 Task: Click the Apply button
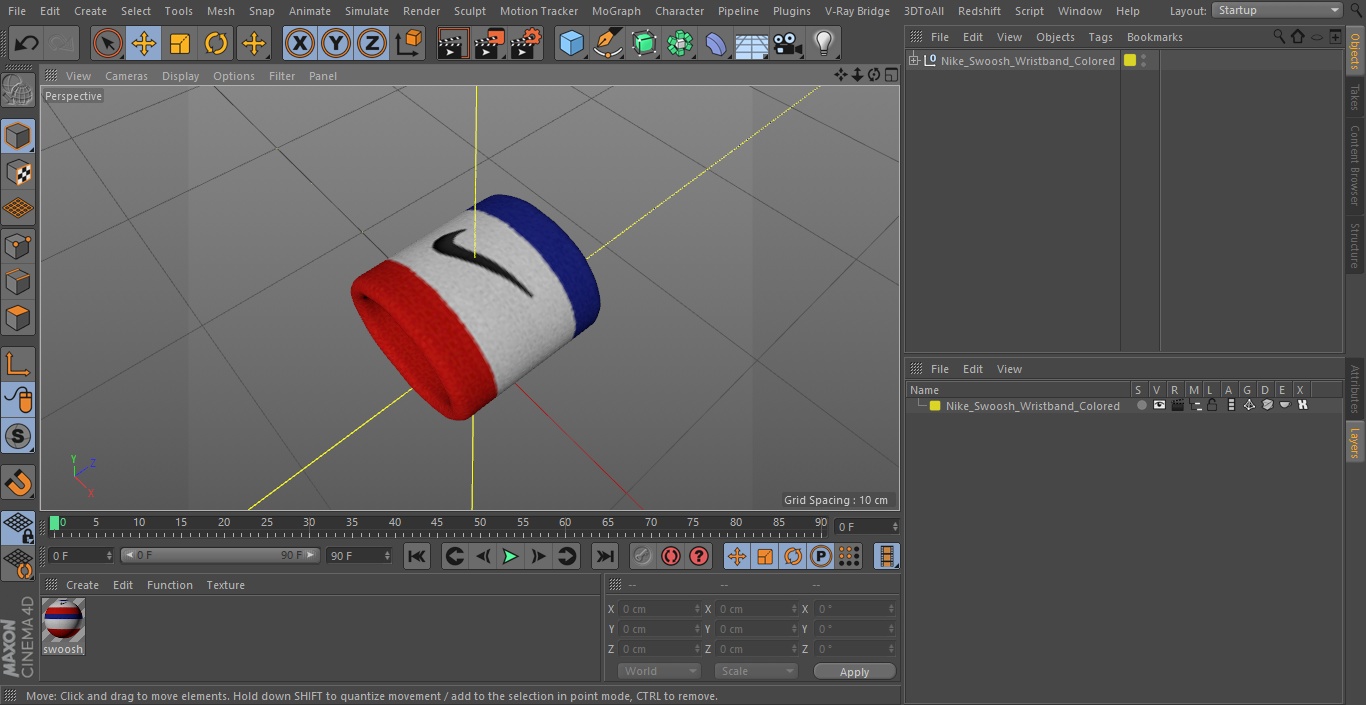(x=854, y=672)
